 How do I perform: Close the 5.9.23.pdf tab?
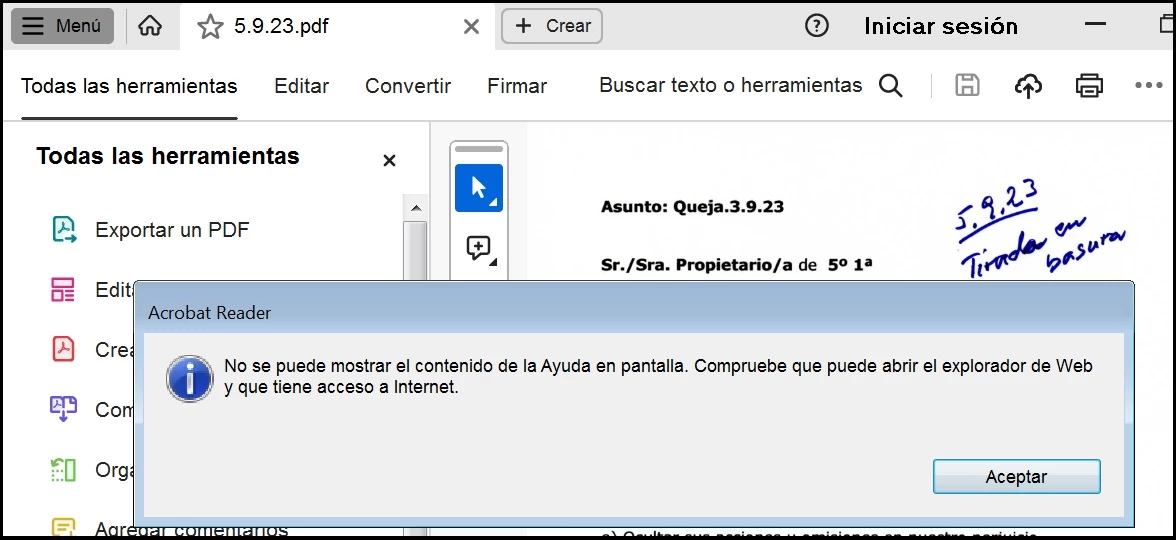[471, 27]
